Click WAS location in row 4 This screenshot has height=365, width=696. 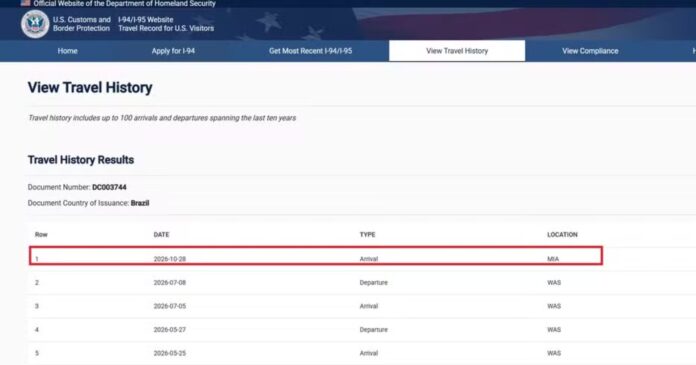pyautogui.click(x=554, y=329)
